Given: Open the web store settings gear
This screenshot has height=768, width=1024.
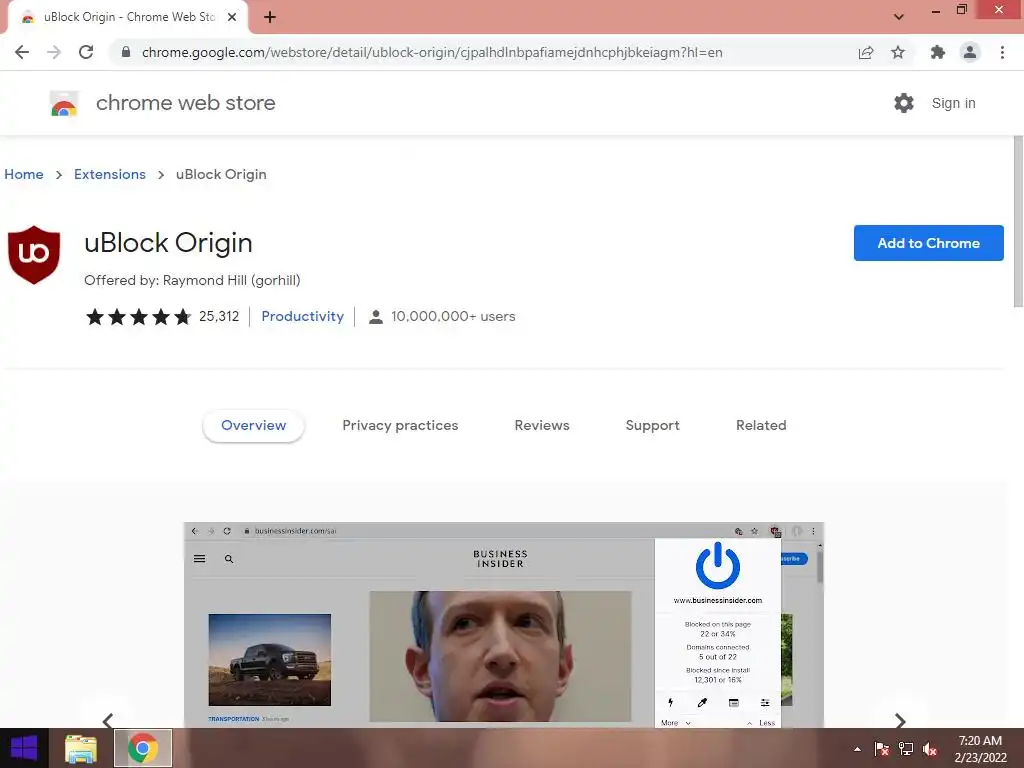Looking at the screenshot, I should [x=904, y=103].
